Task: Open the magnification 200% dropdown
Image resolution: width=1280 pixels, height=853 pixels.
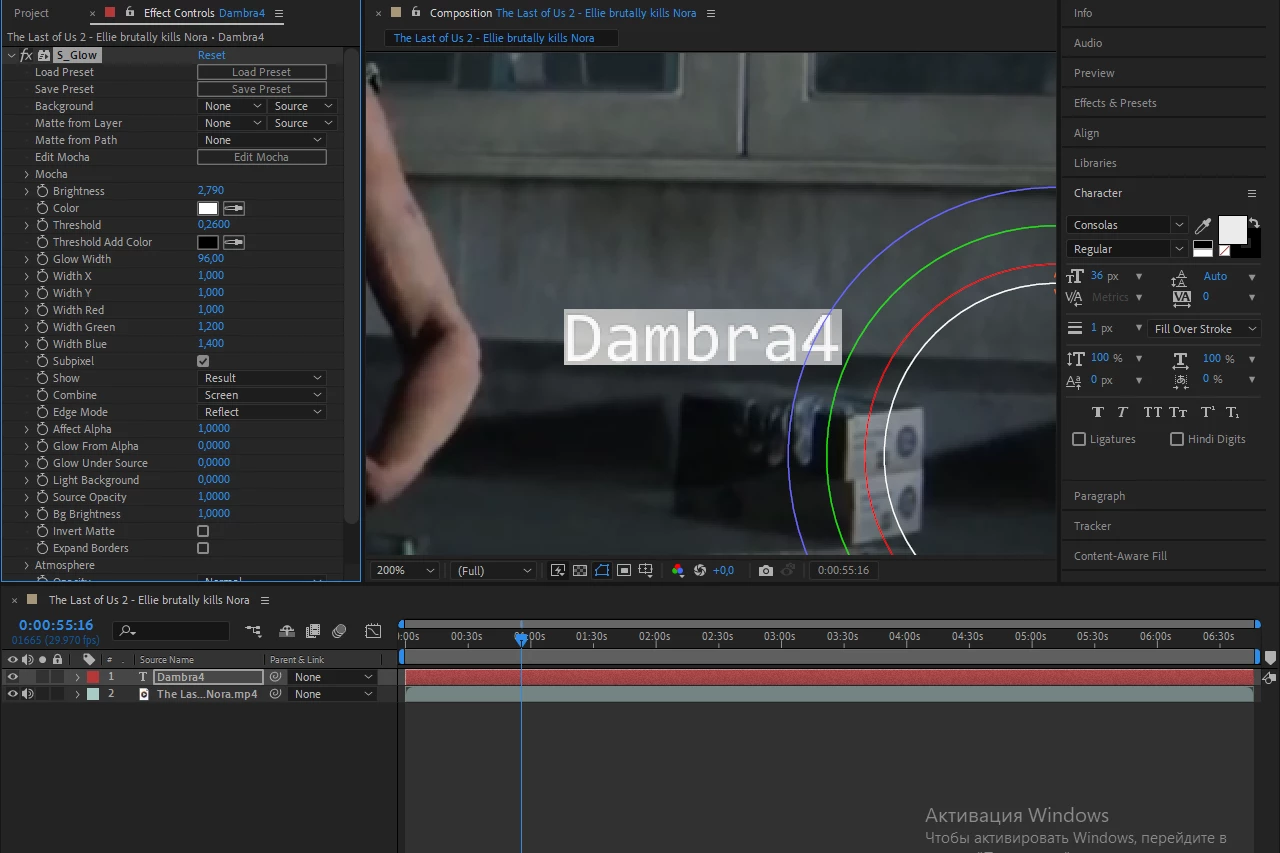Action: (x=405, y=570)
